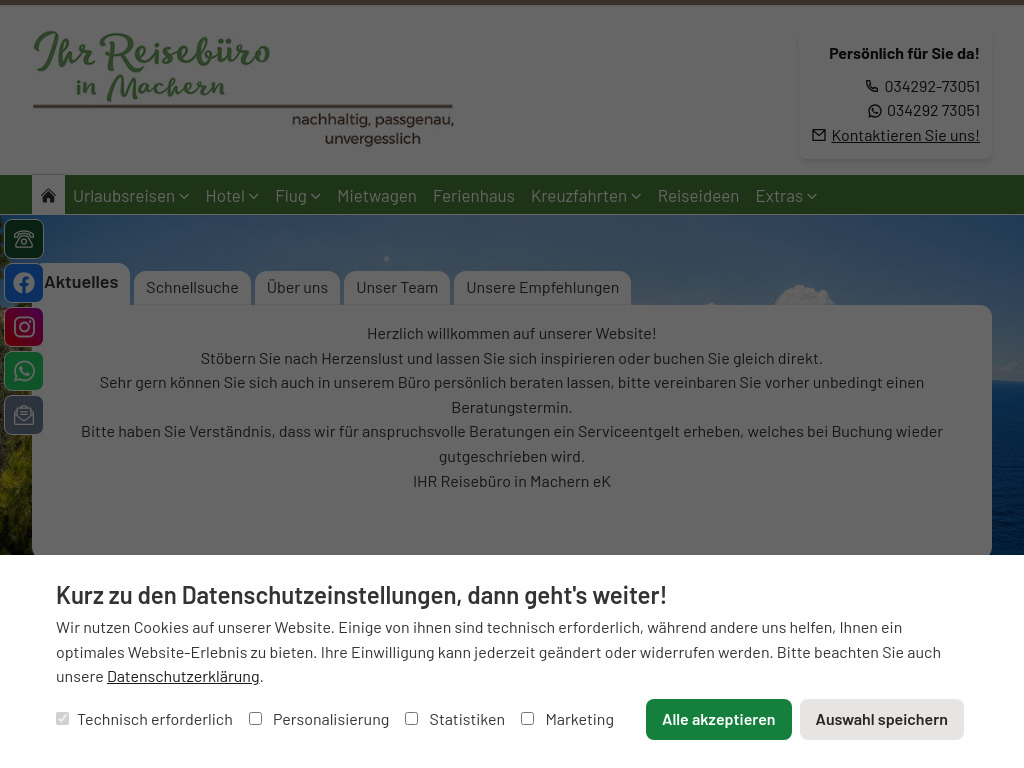
Task: Enable the Personalisierung cookie checkbox
Action: 255,718
